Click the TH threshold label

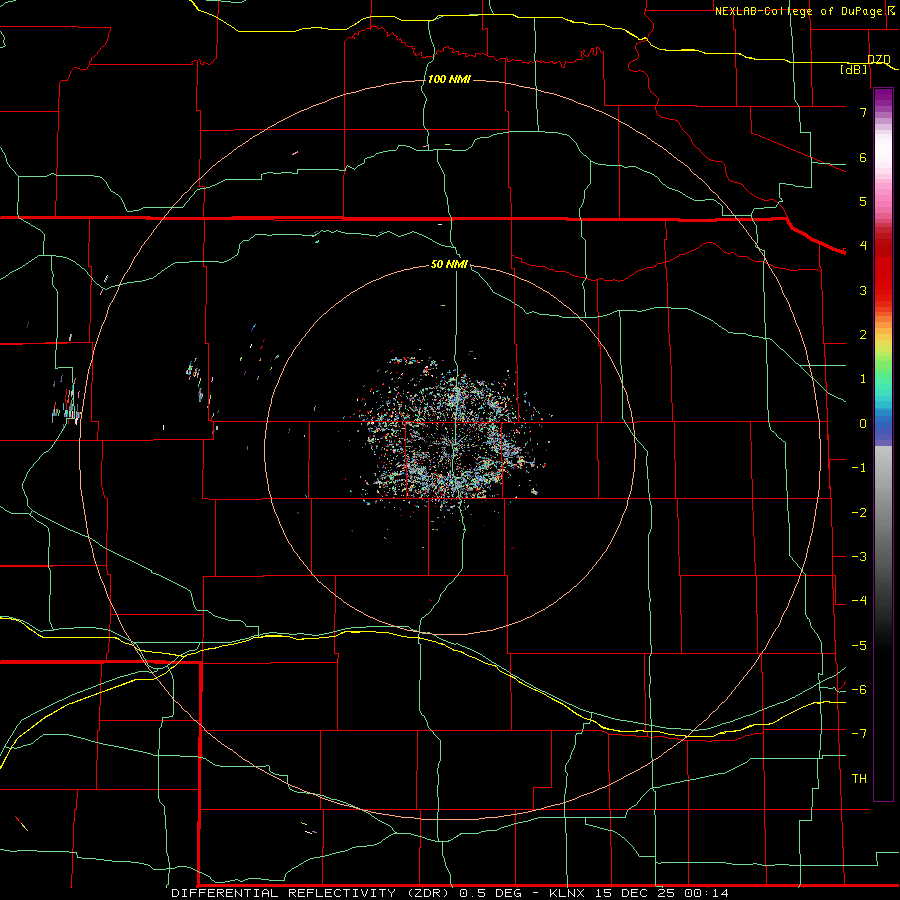[859, 779]
